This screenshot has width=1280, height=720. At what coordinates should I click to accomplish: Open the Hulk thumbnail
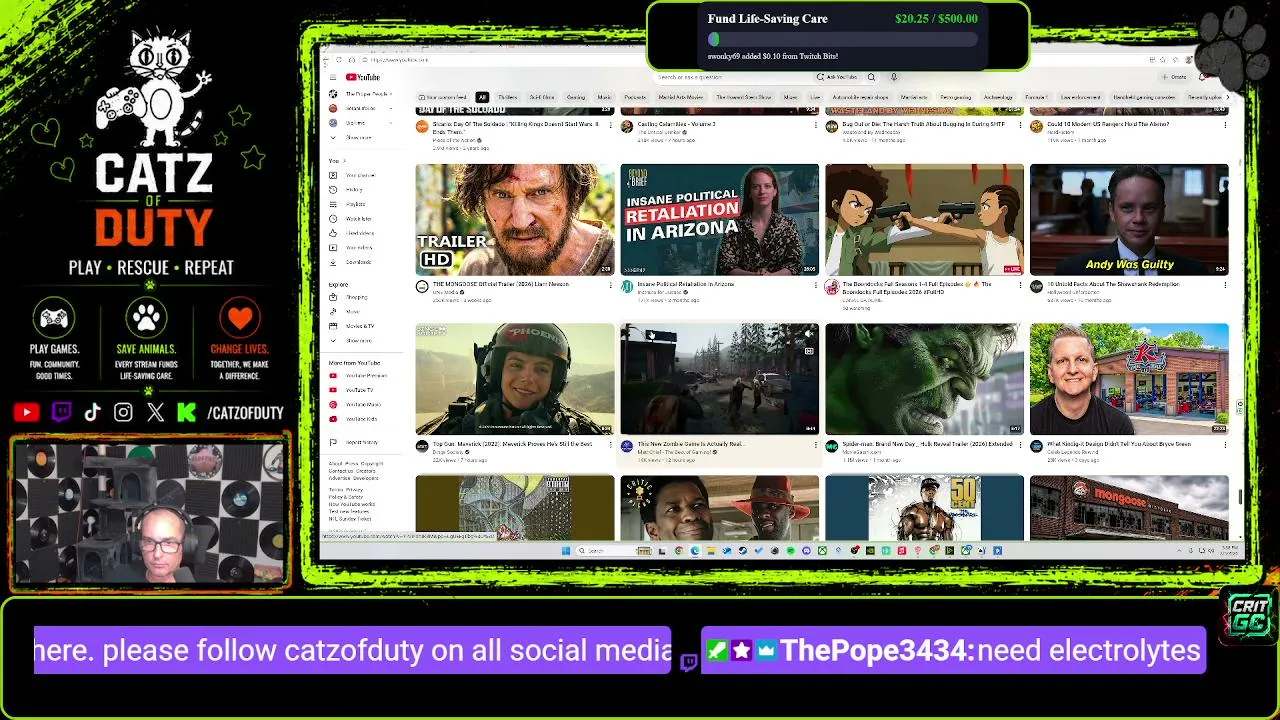(x=925, y=379)
